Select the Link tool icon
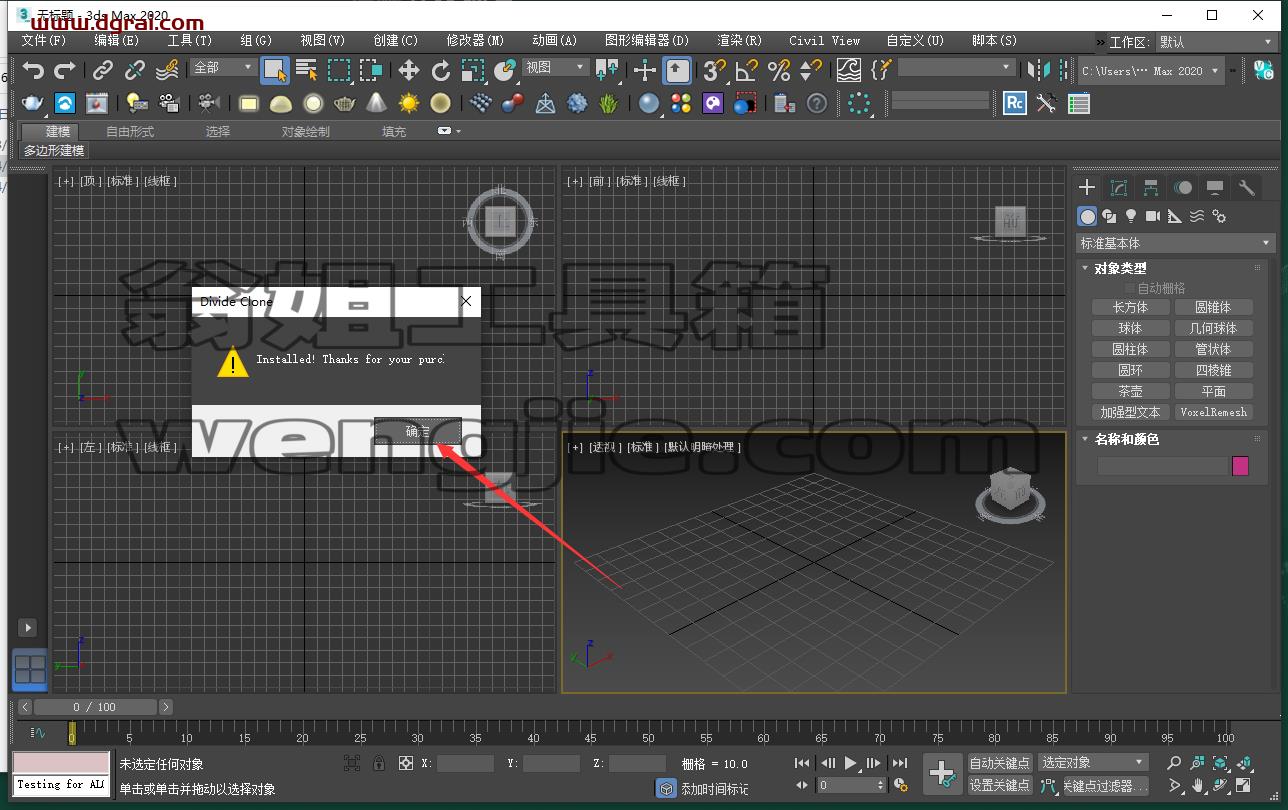This screenshot has width=1288, height=810. point(103,70)
